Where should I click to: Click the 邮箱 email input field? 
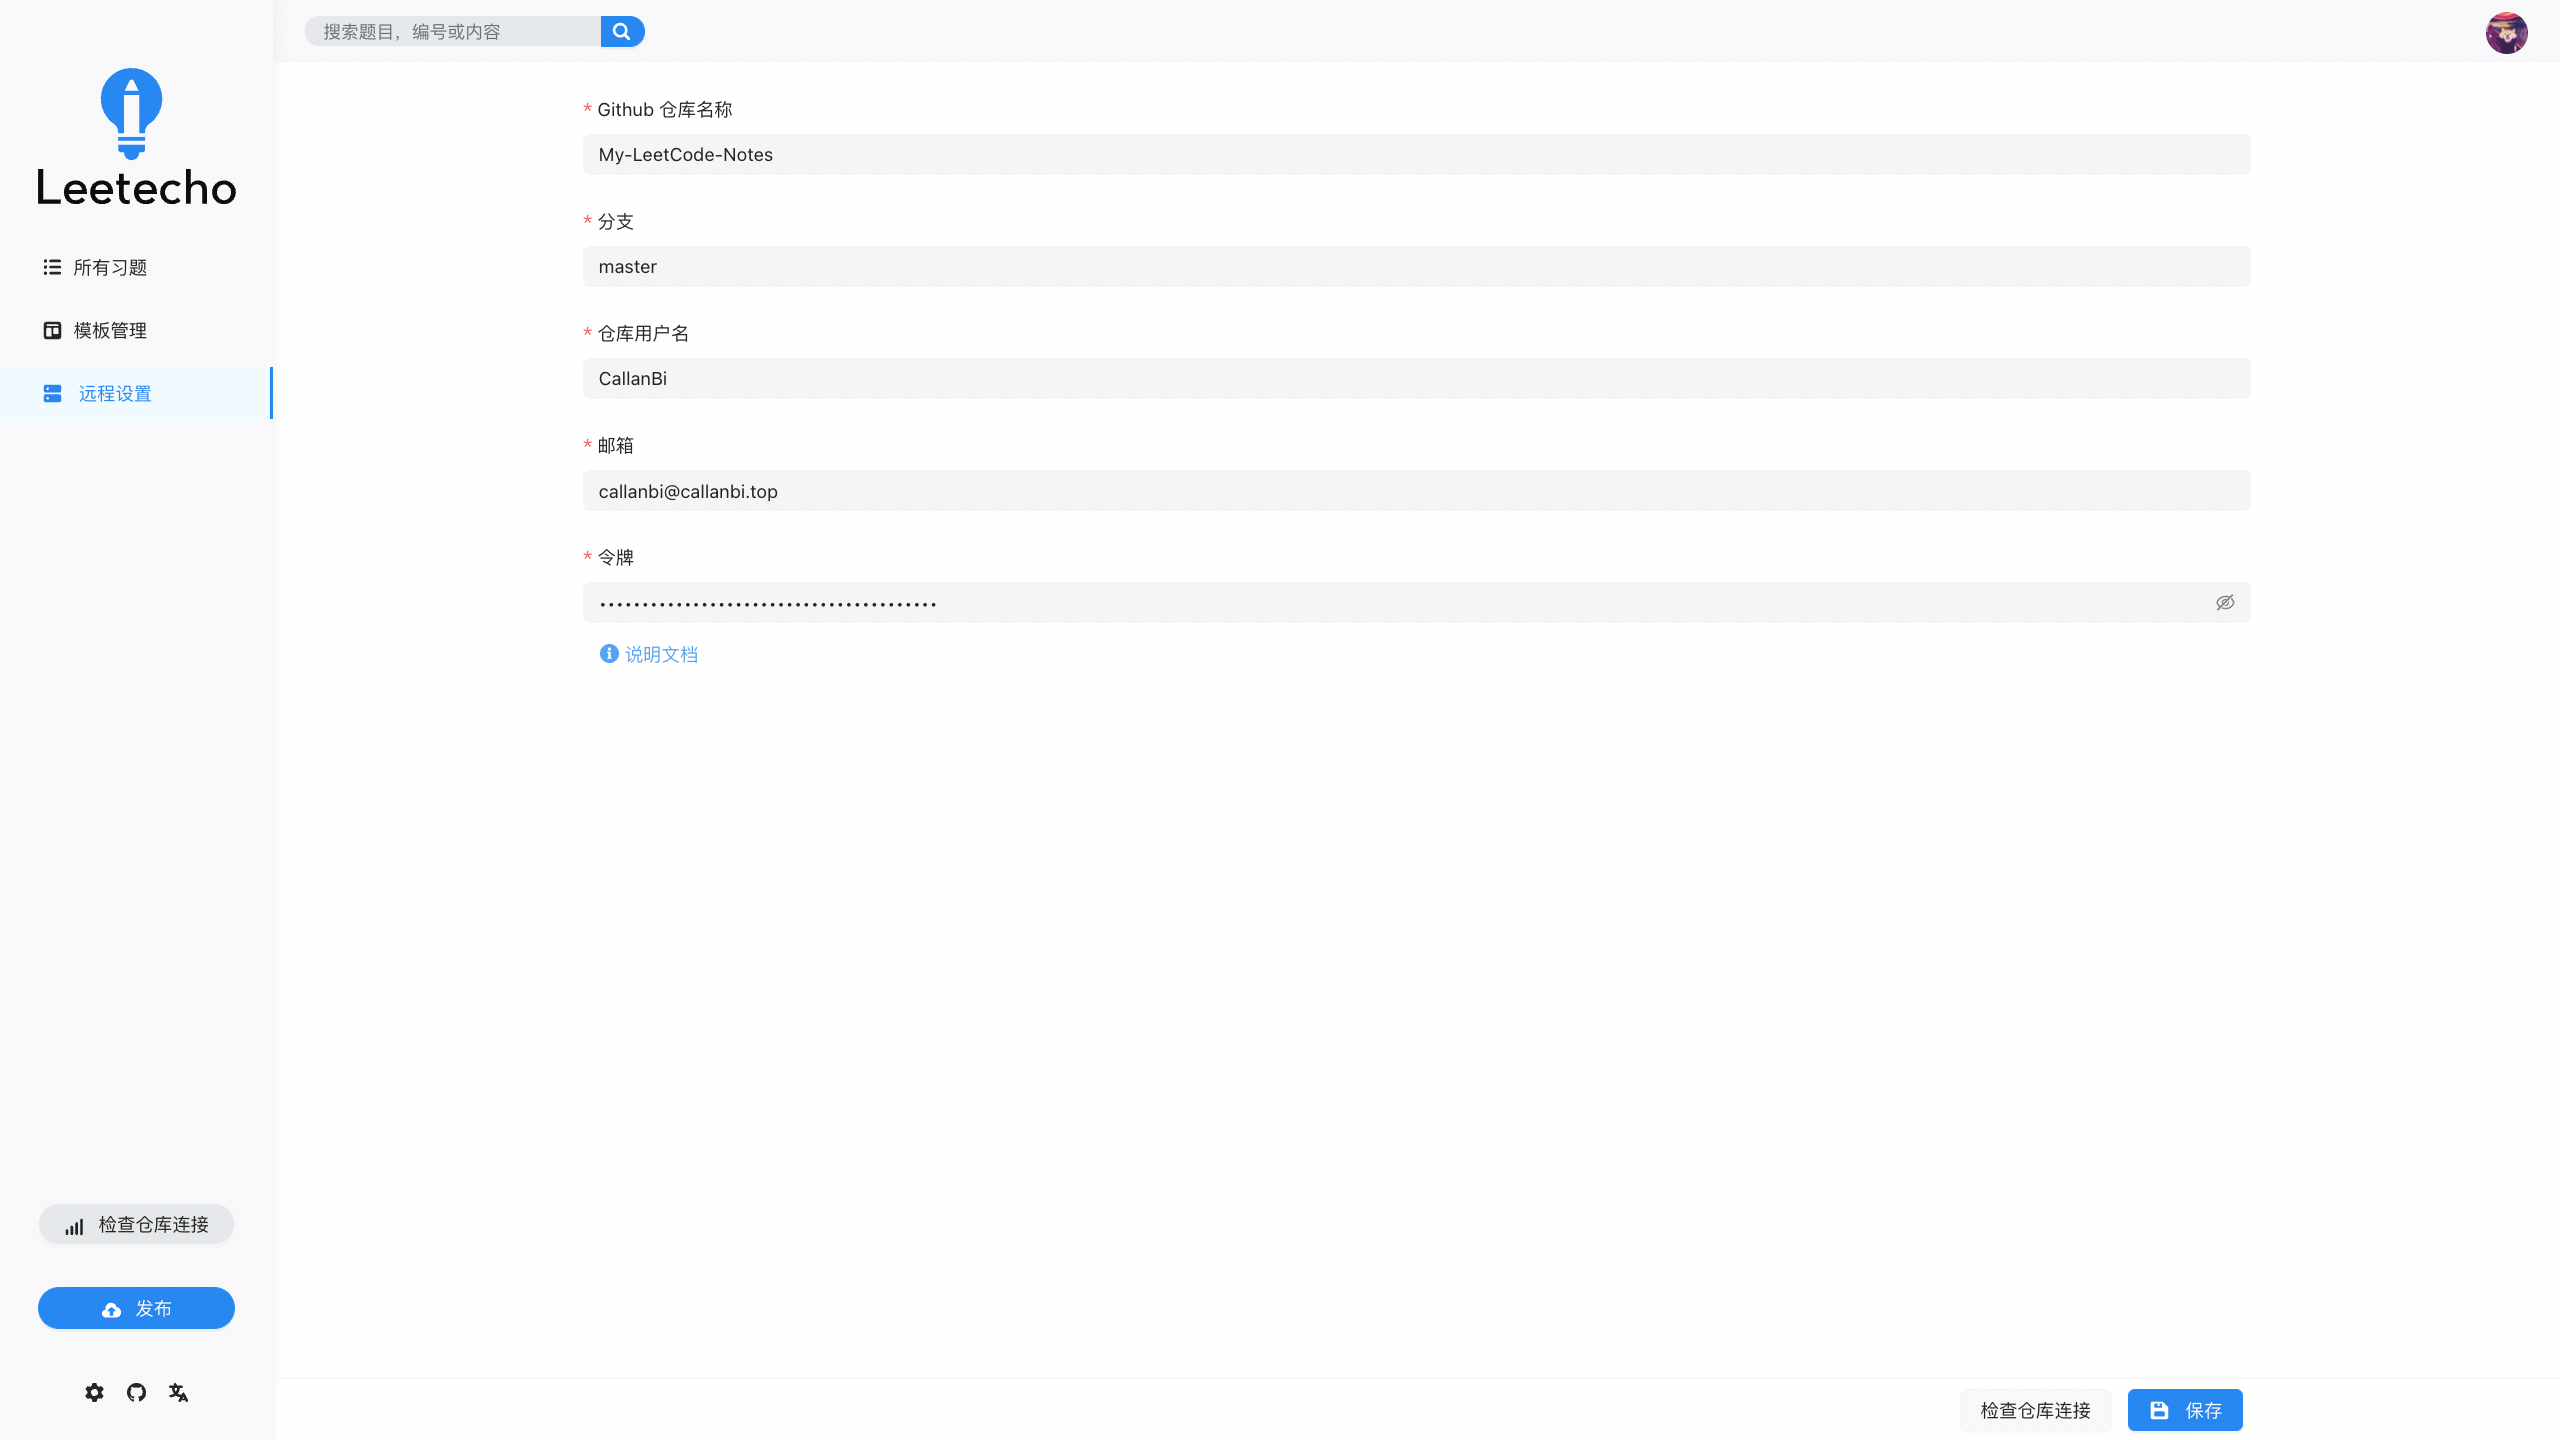[1416, 490]
